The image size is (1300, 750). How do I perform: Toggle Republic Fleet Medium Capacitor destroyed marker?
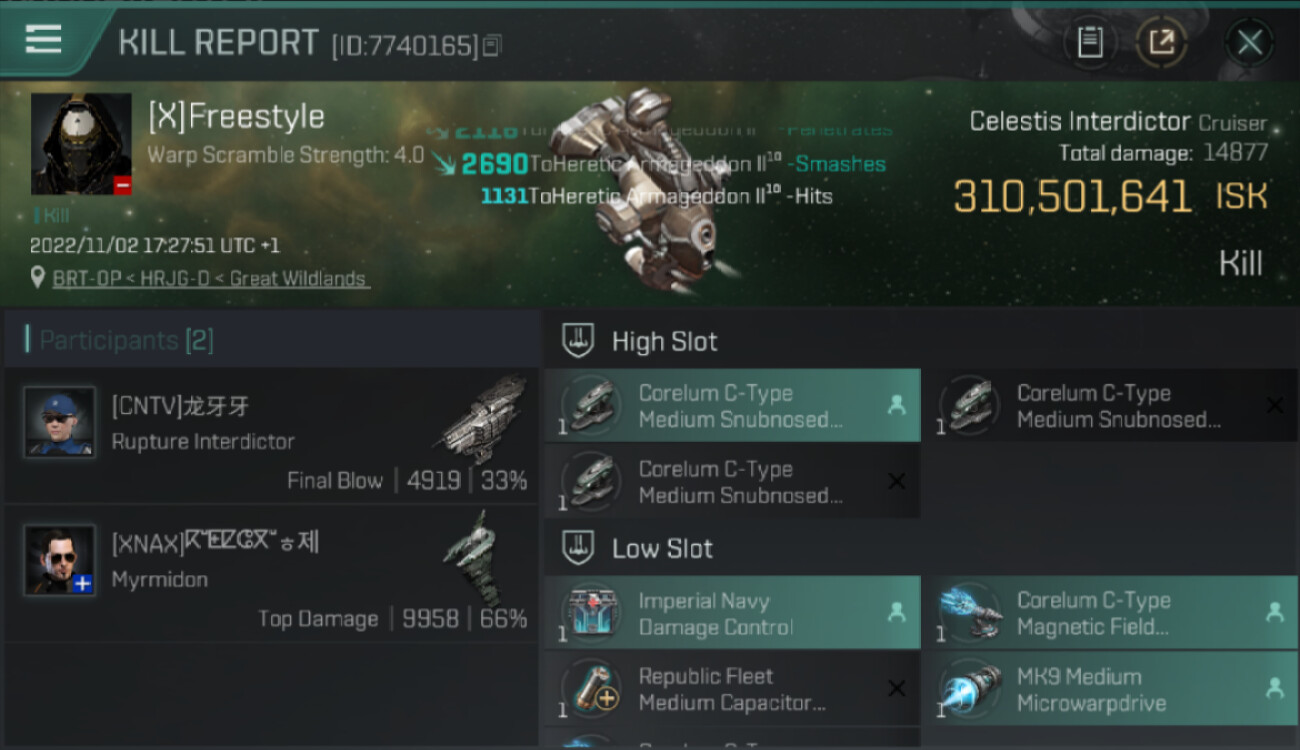[897, 689]
